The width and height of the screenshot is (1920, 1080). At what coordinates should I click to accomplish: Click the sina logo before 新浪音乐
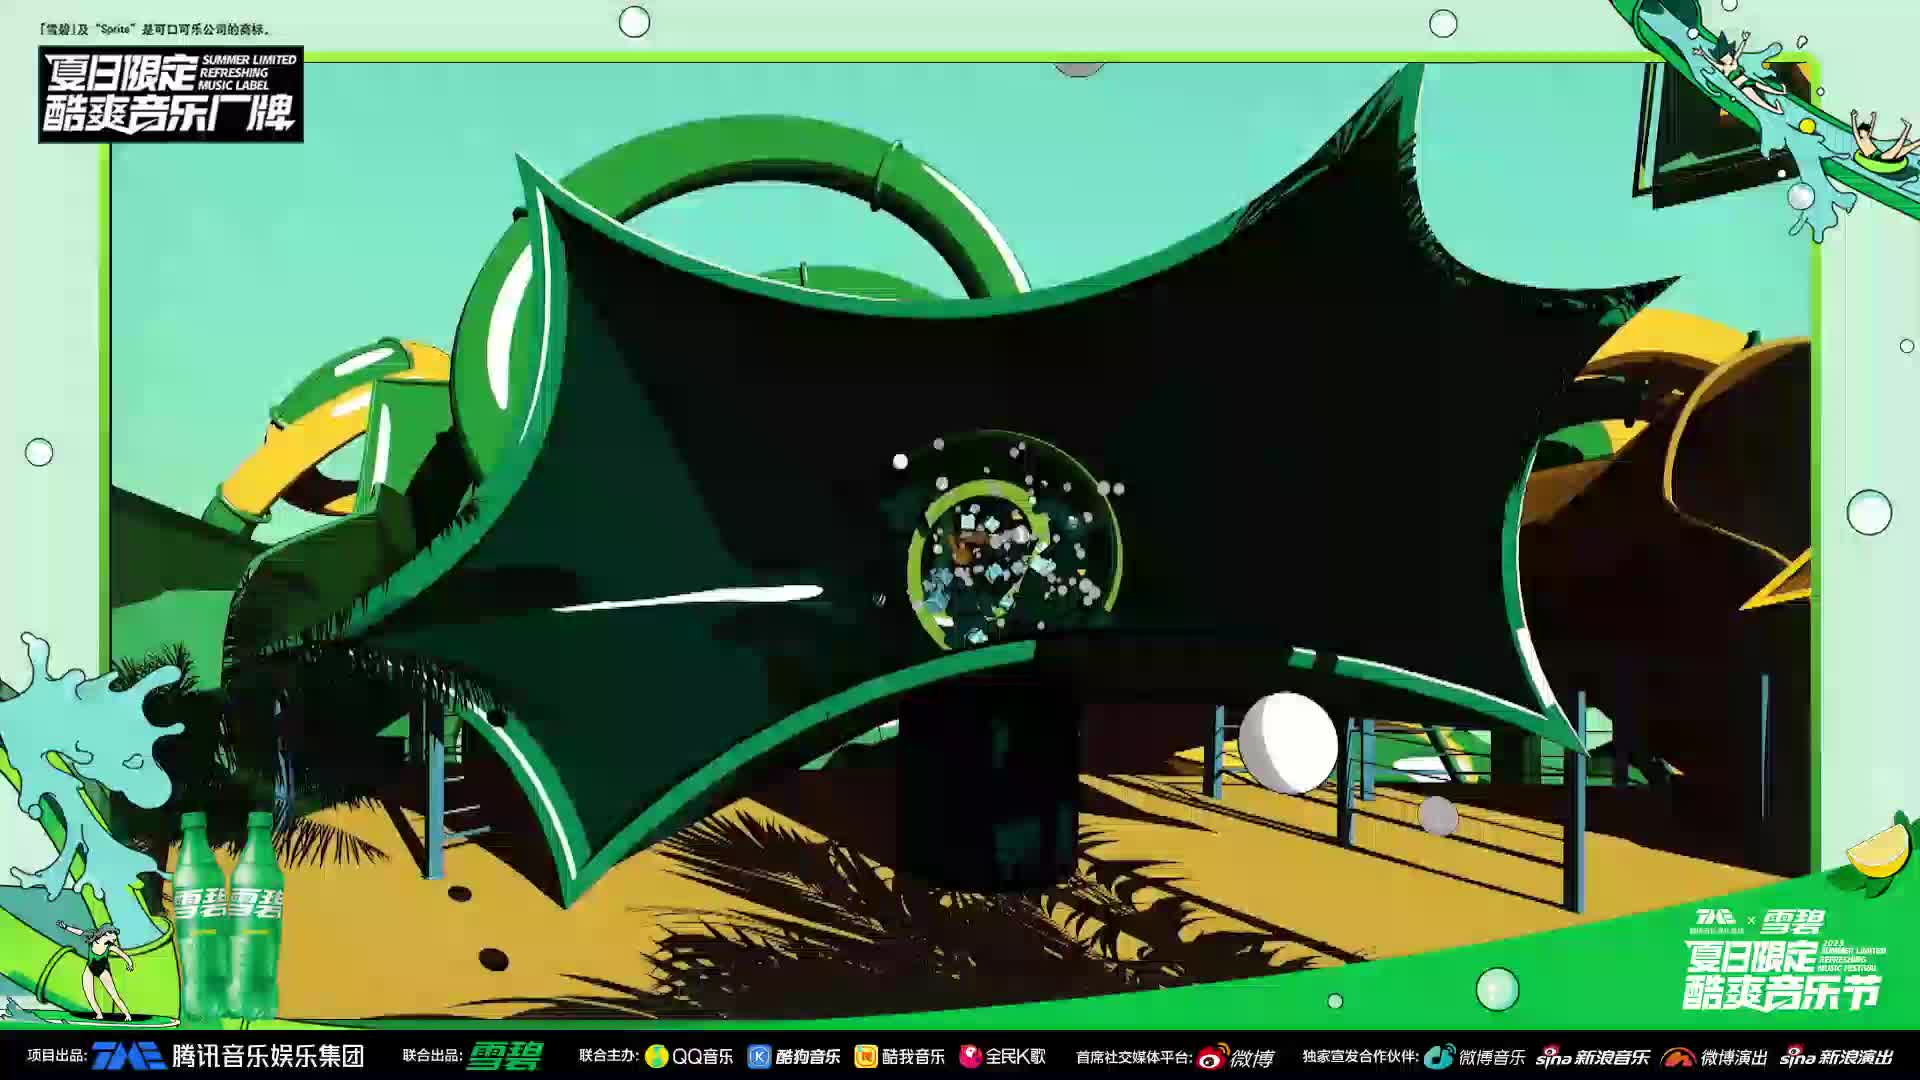1554,1057
